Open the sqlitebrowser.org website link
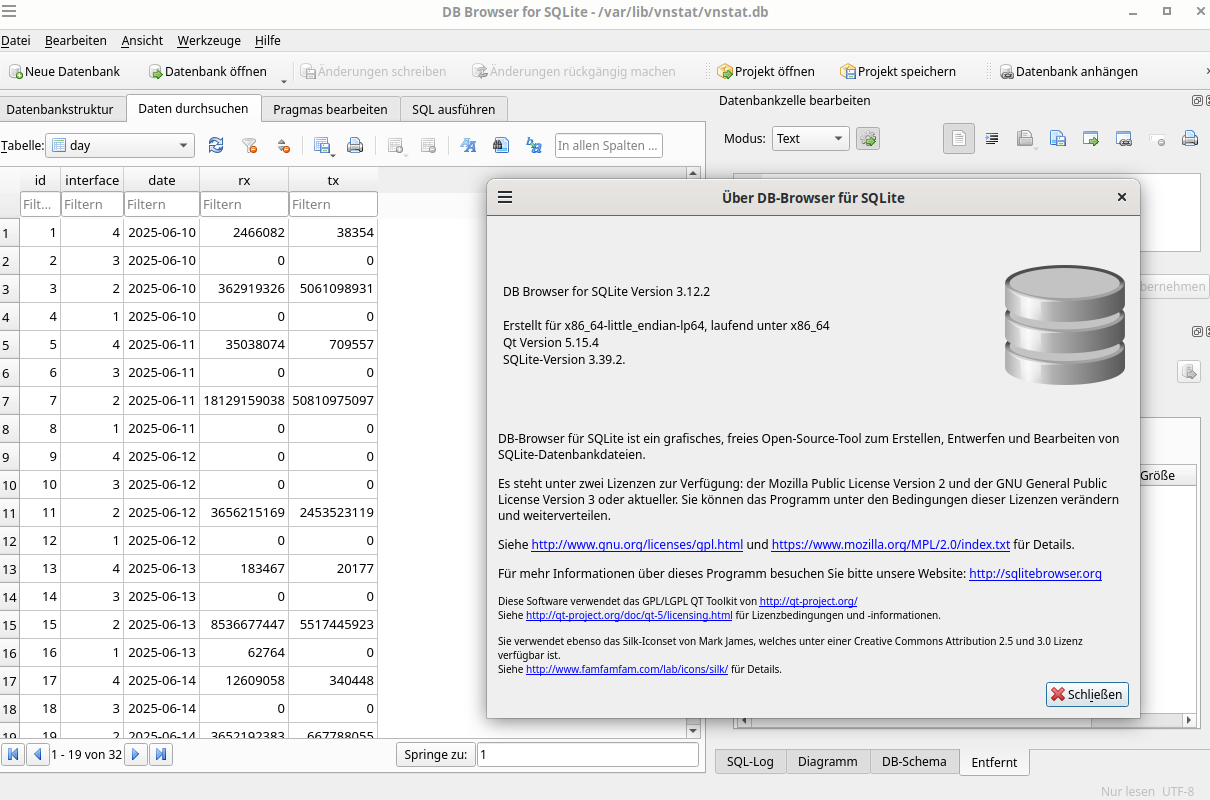This screenshot has height=800, width=1210. pos(1035,574)
